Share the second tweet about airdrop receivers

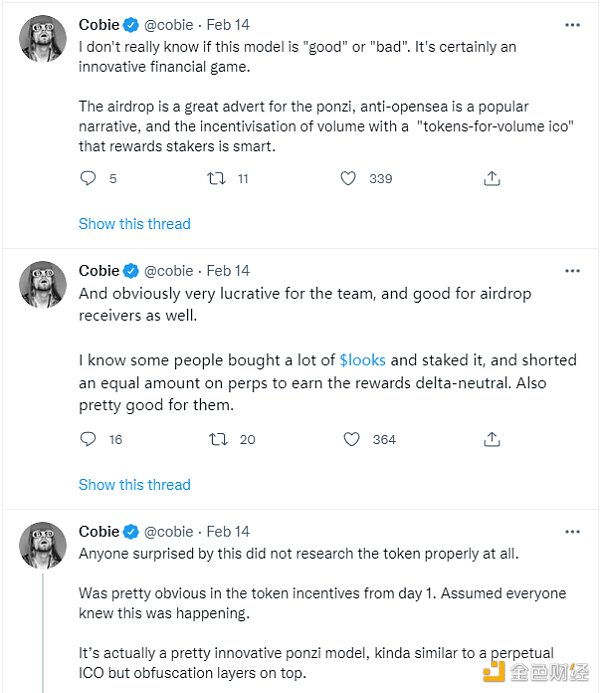pos(491,439)
